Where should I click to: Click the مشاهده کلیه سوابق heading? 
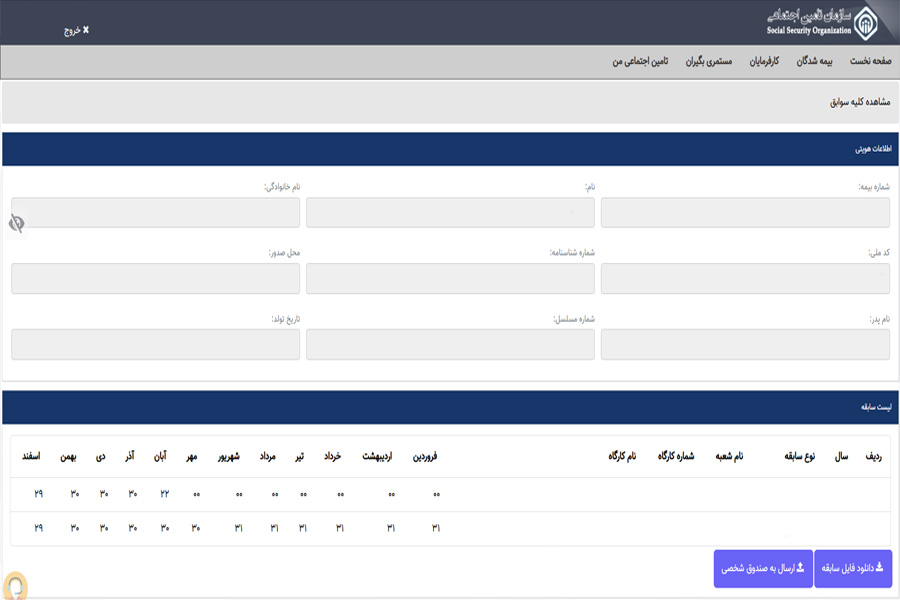[860, 102]
